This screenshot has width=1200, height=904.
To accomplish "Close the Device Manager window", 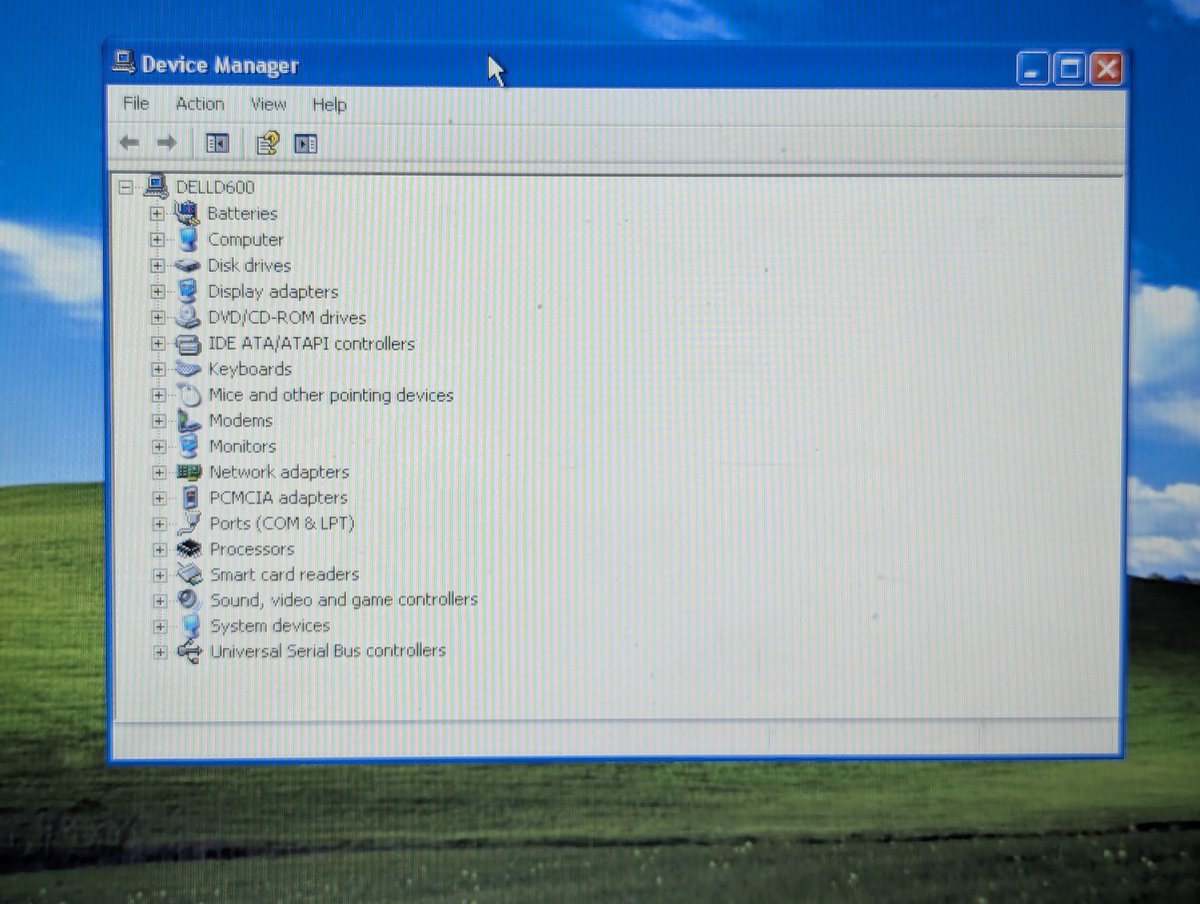I will [1105, 69].
